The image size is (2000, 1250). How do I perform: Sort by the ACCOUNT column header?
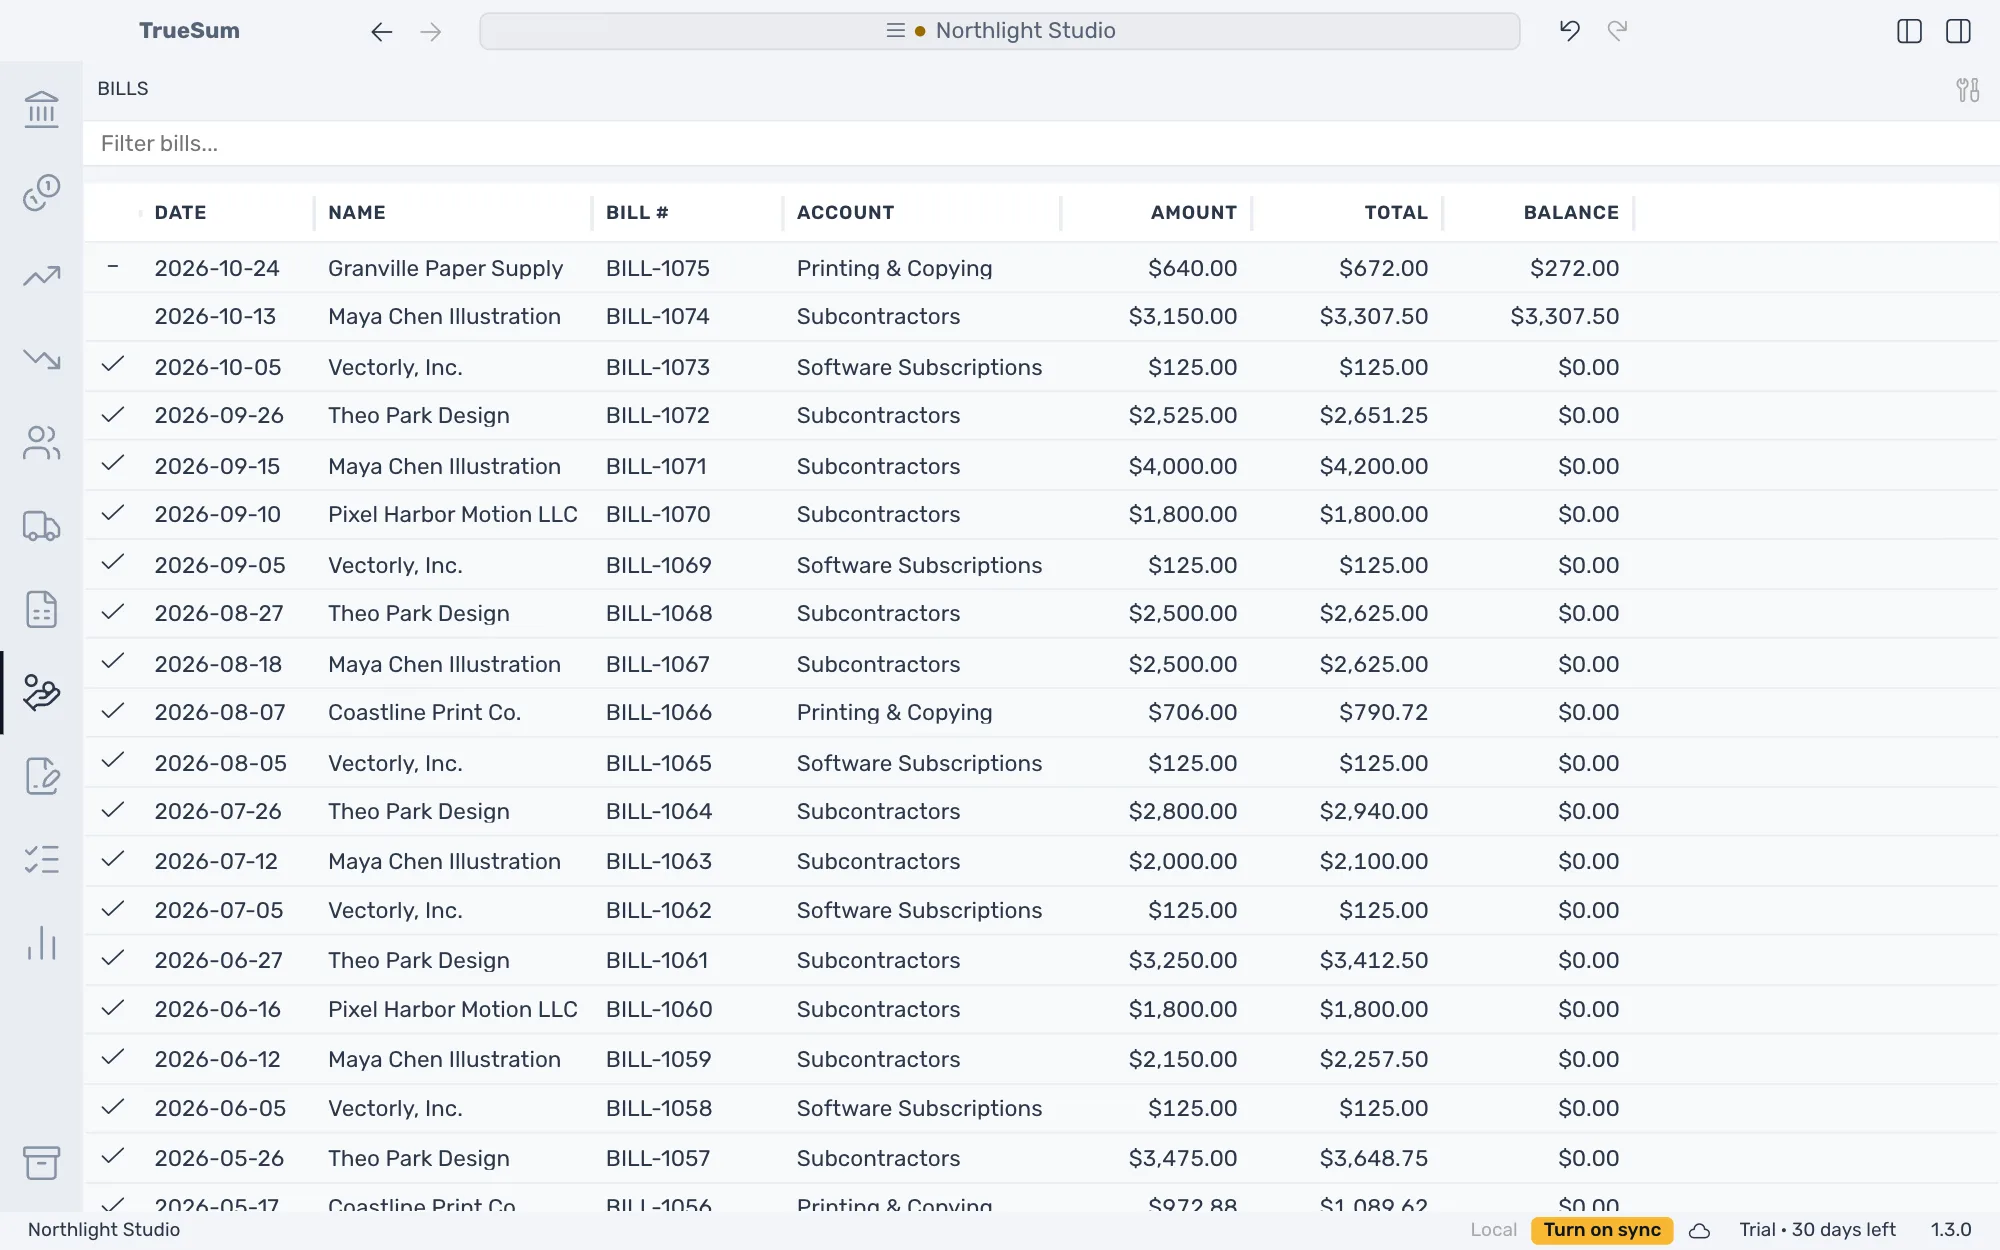(x=845, y=212)
